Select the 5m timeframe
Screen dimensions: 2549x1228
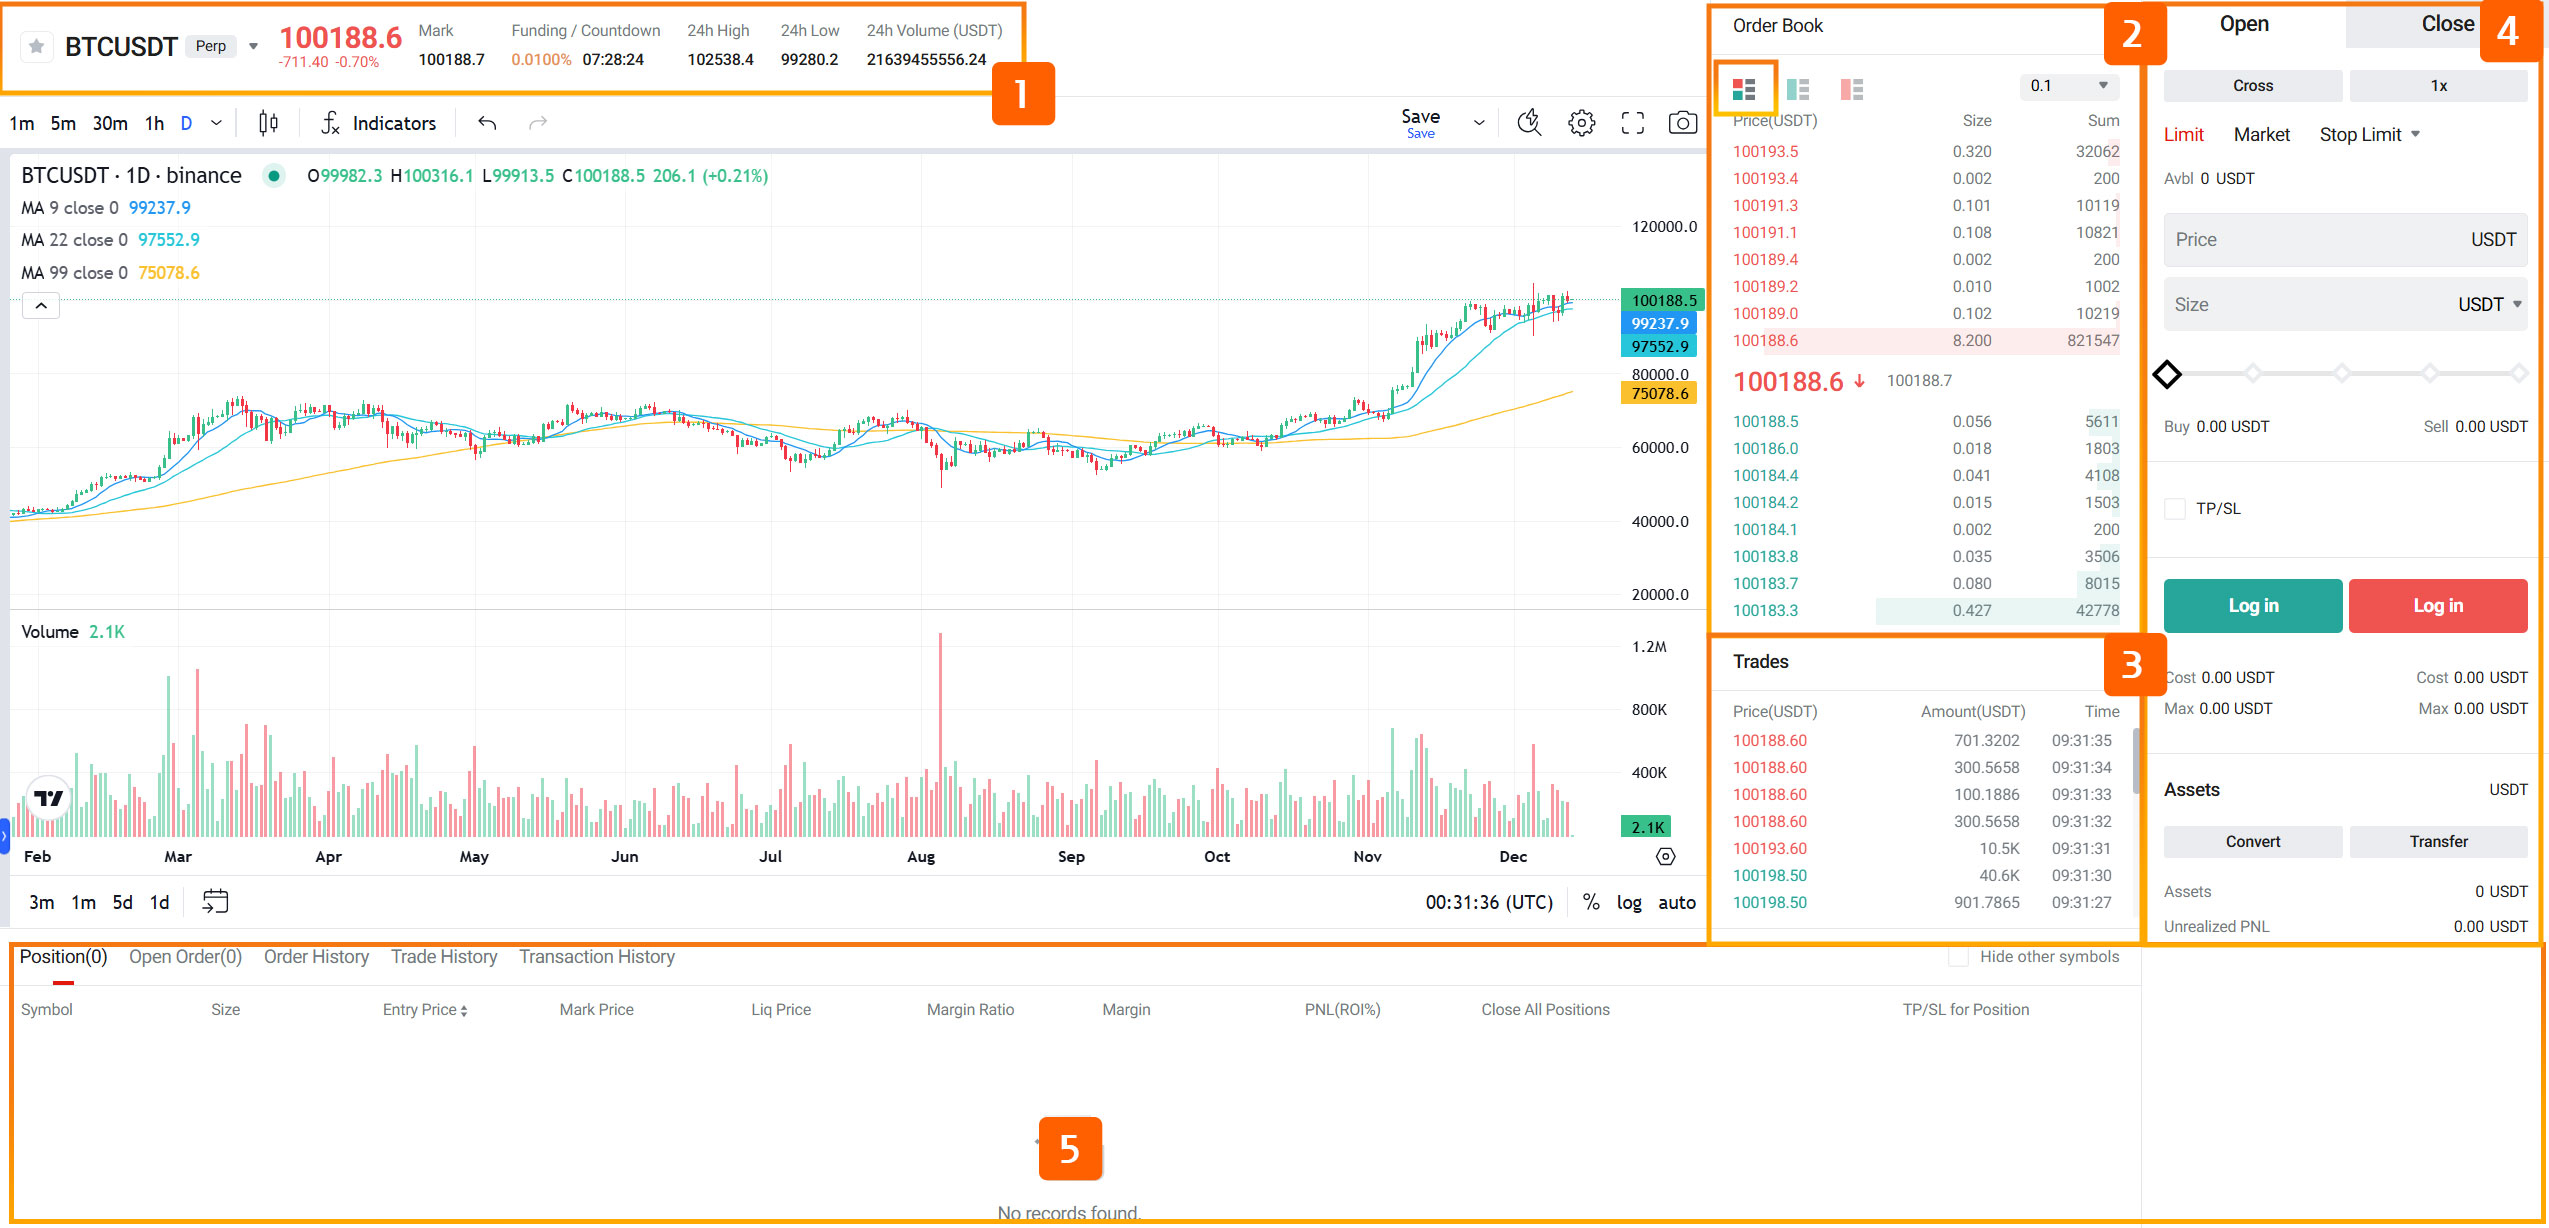(63, 123)
